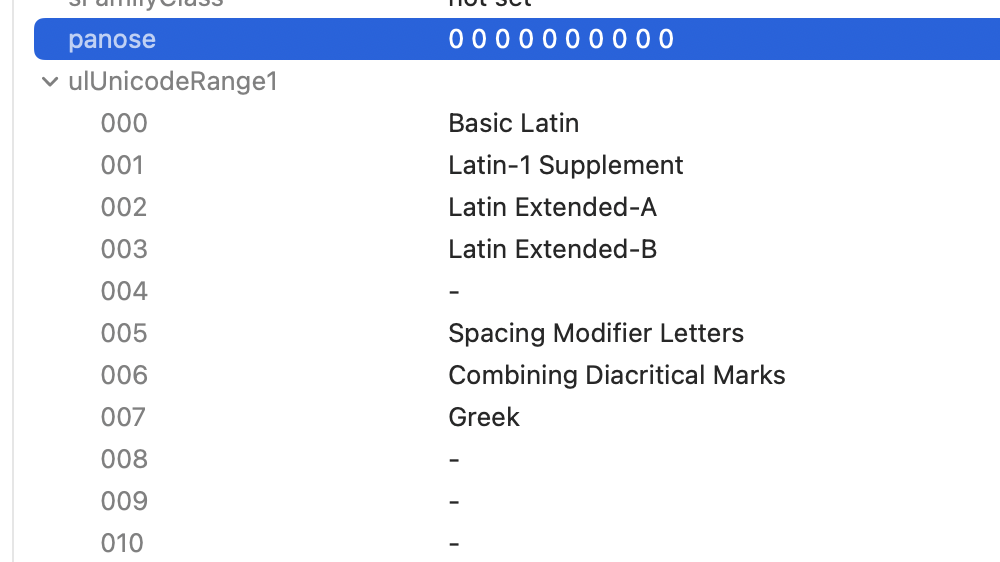Click the Latin Extended-B value
Image resolution: width=1000 pixels, height=562 pixels.
point(552,250)
